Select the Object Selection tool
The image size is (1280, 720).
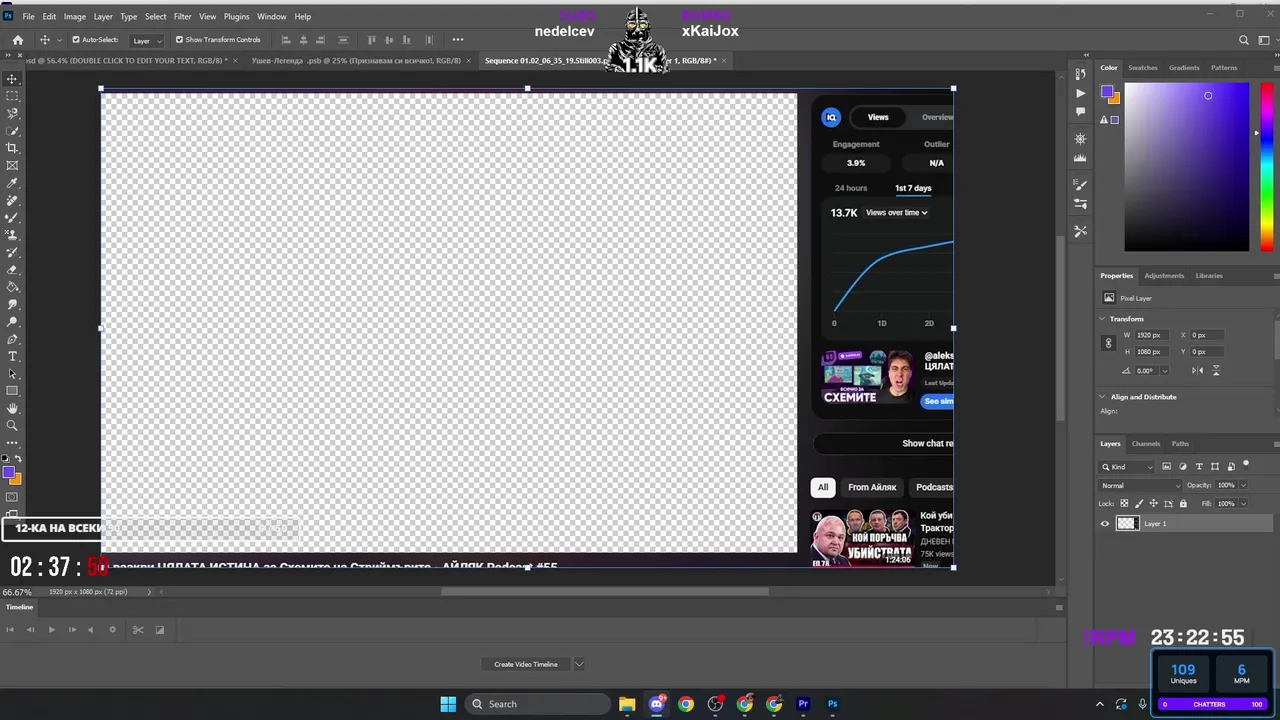tap(12, 131)
